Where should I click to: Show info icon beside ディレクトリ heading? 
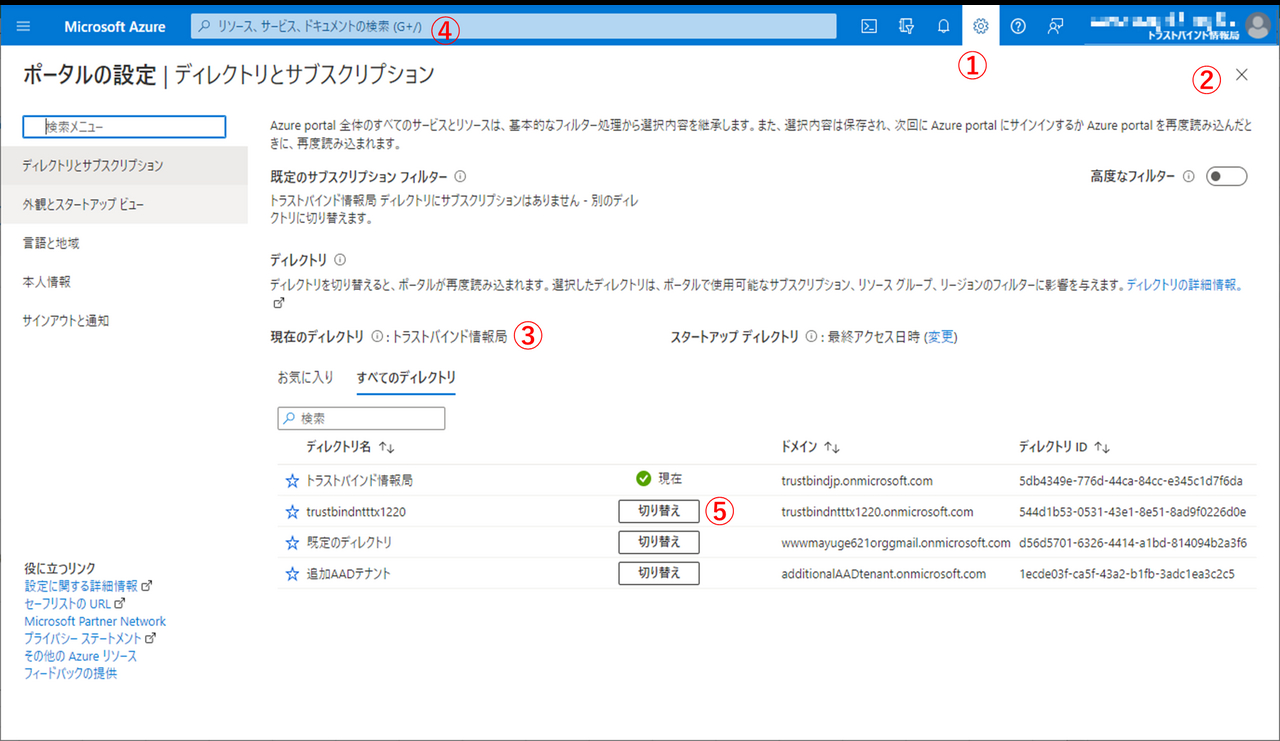[340, 260]
